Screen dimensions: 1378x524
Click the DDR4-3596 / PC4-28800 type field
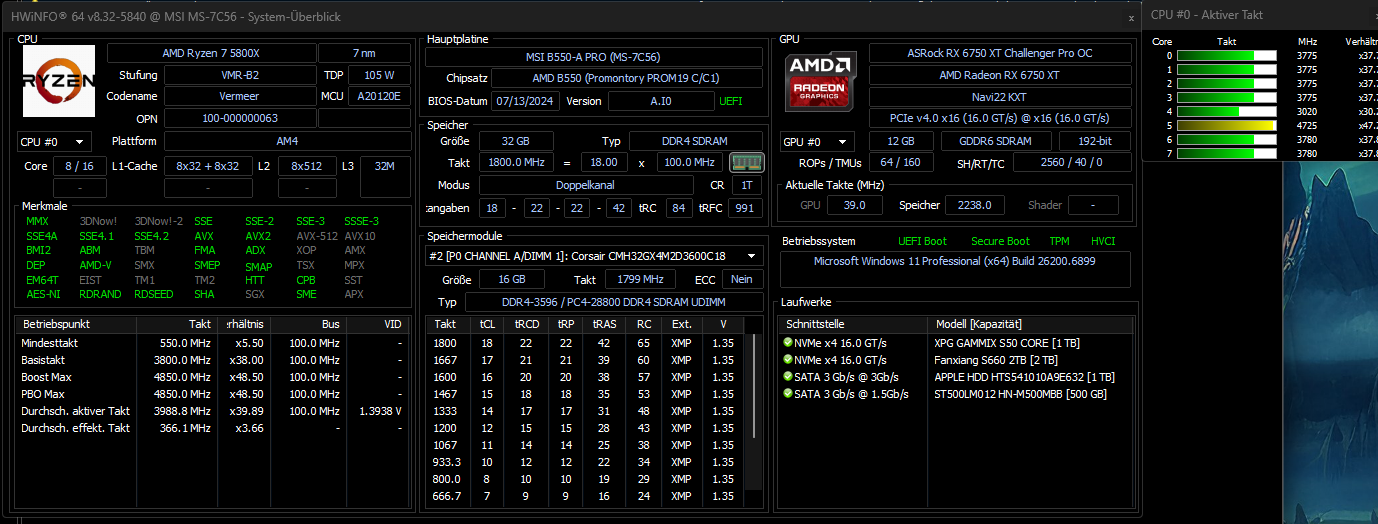pos(614,302)
